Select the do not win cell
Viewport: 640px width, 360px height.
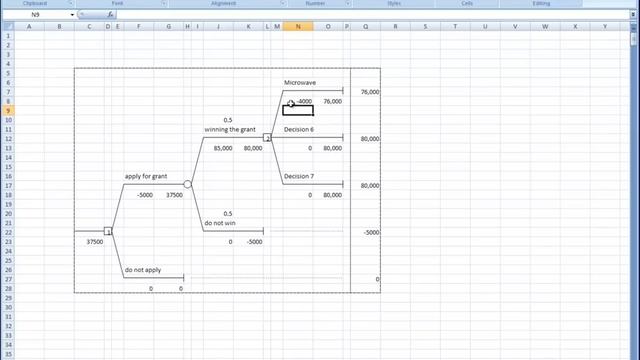[x=220, y=223]
